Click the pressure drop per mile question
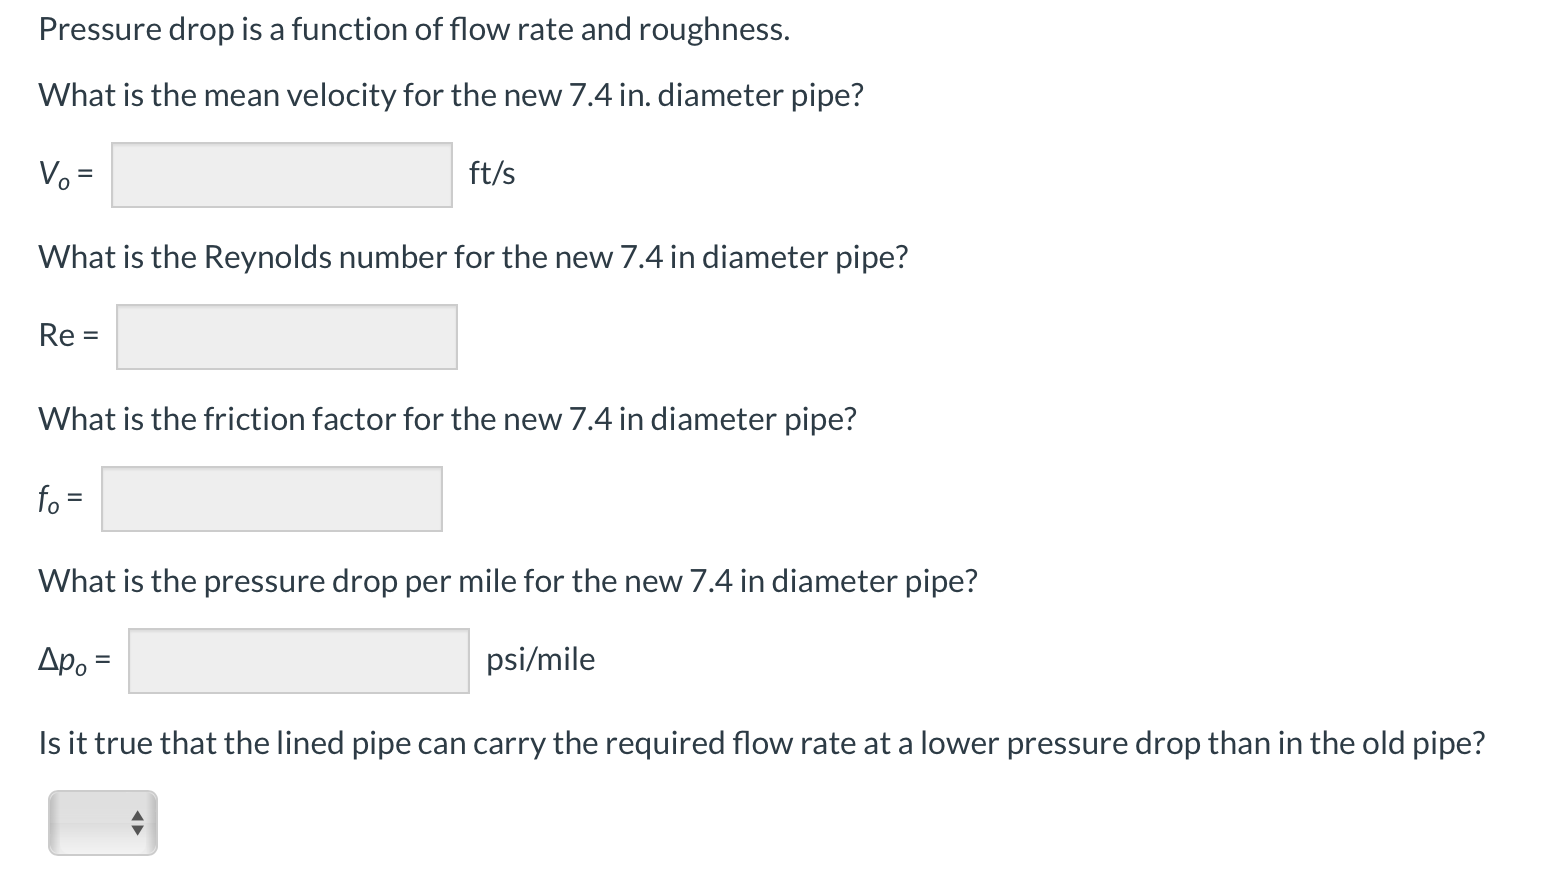The width and height of the screenshot is (1568, 894). 507,581
